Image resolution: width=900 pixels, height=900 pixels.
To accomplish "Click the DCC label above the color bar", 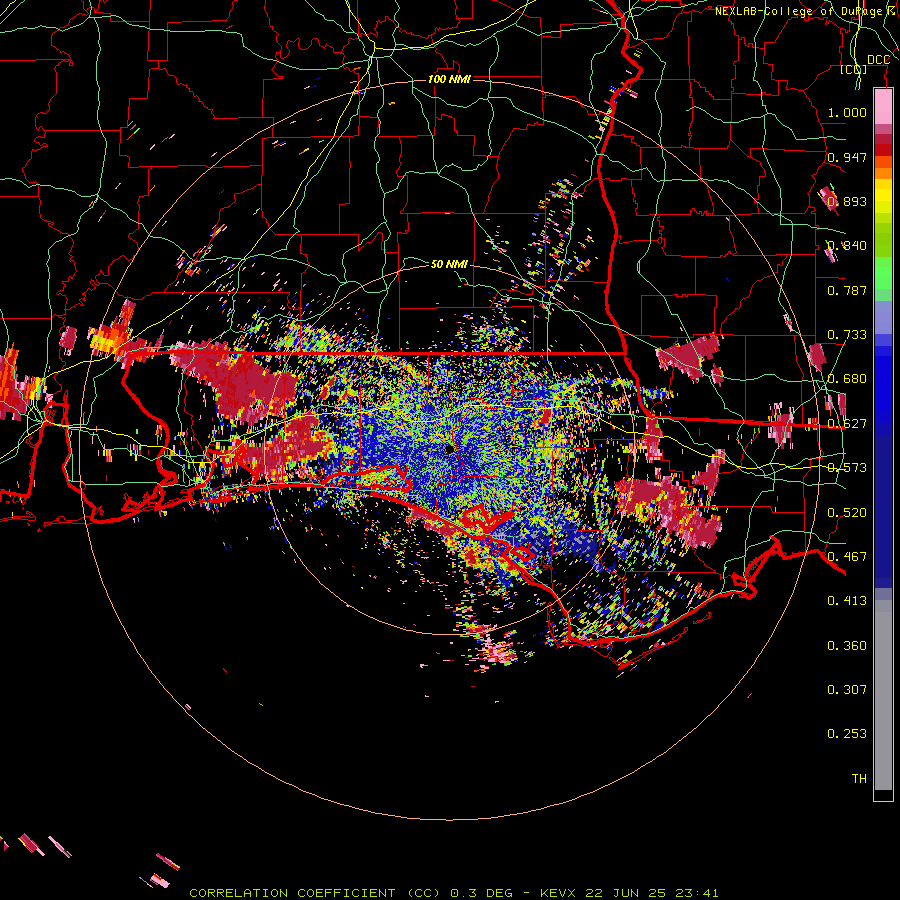I will tap(878, 60).
